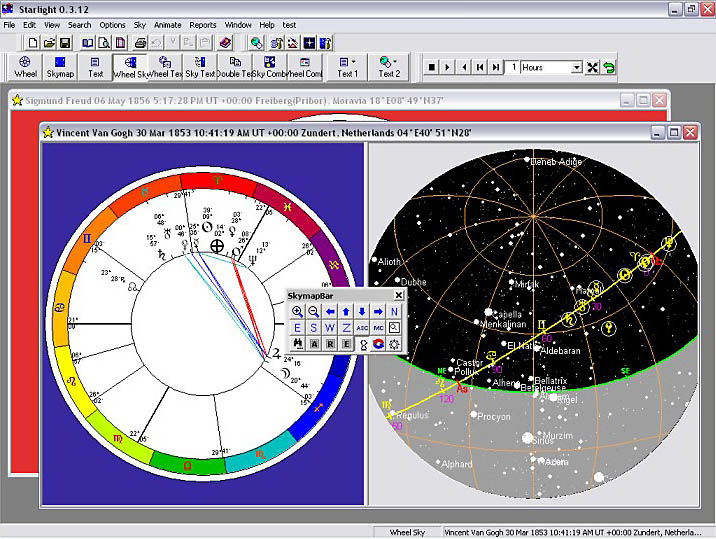Toggle the E display button in SkymapBar
The width and height of the screenshot is (716, 539).
[346, 344]
